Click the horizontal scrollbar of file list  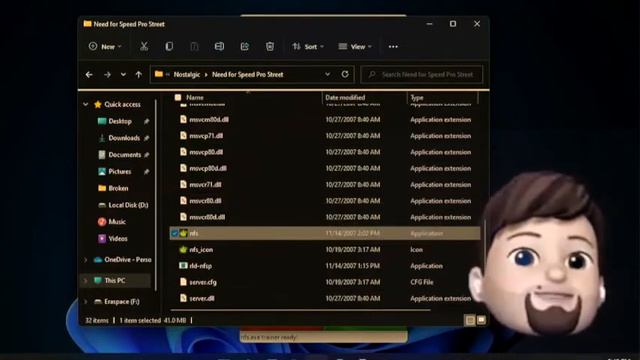coord(301,310)
